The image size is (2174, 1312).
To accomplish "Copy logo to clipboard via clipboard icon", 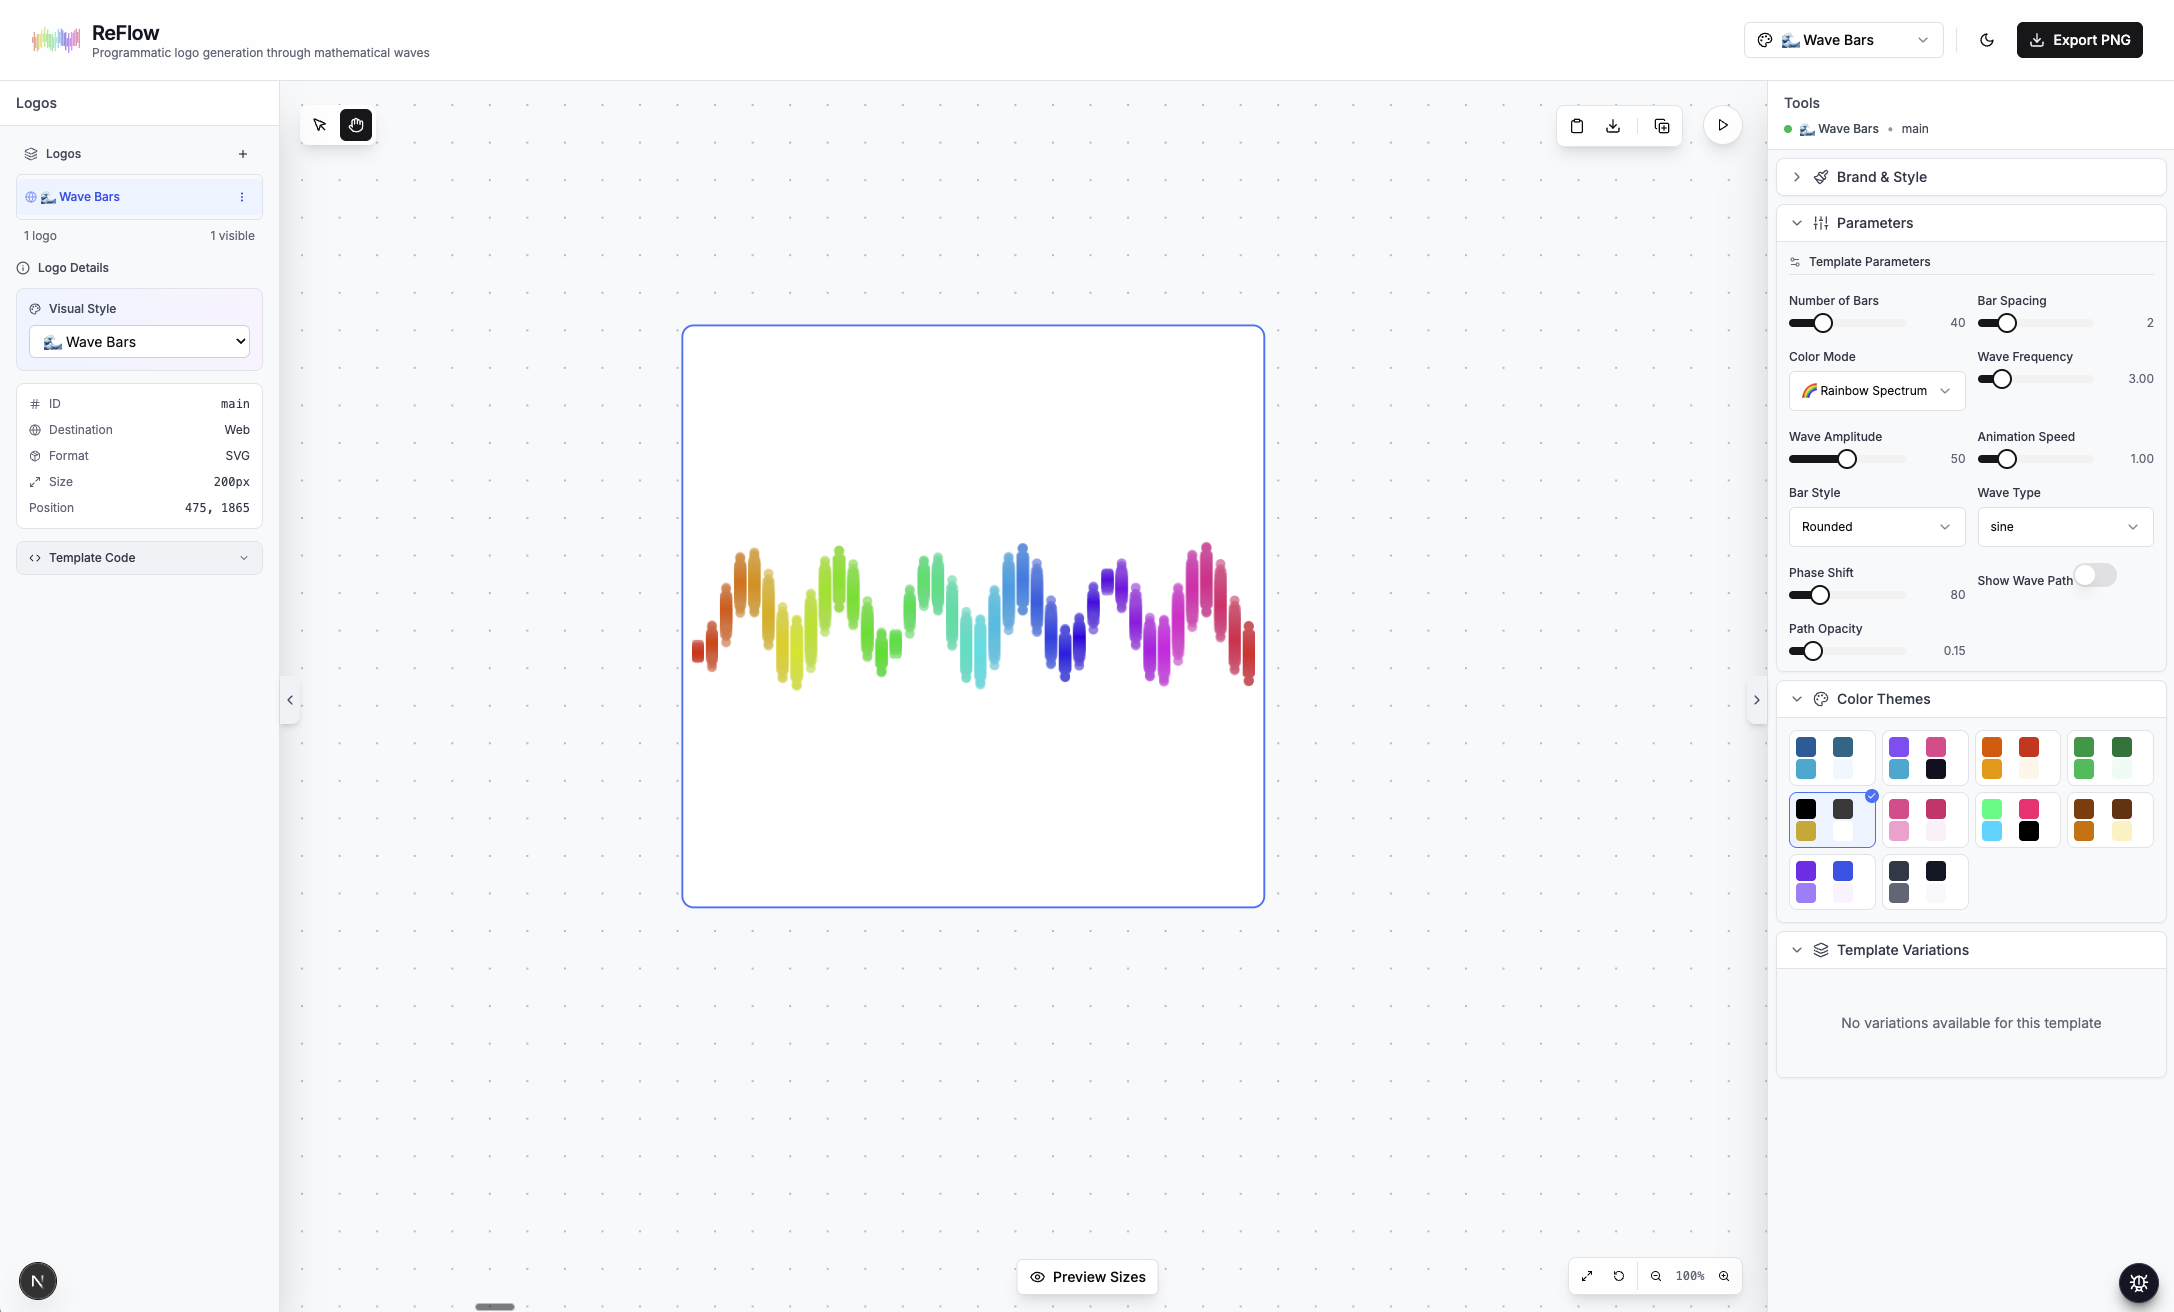I will [1577, 126].
